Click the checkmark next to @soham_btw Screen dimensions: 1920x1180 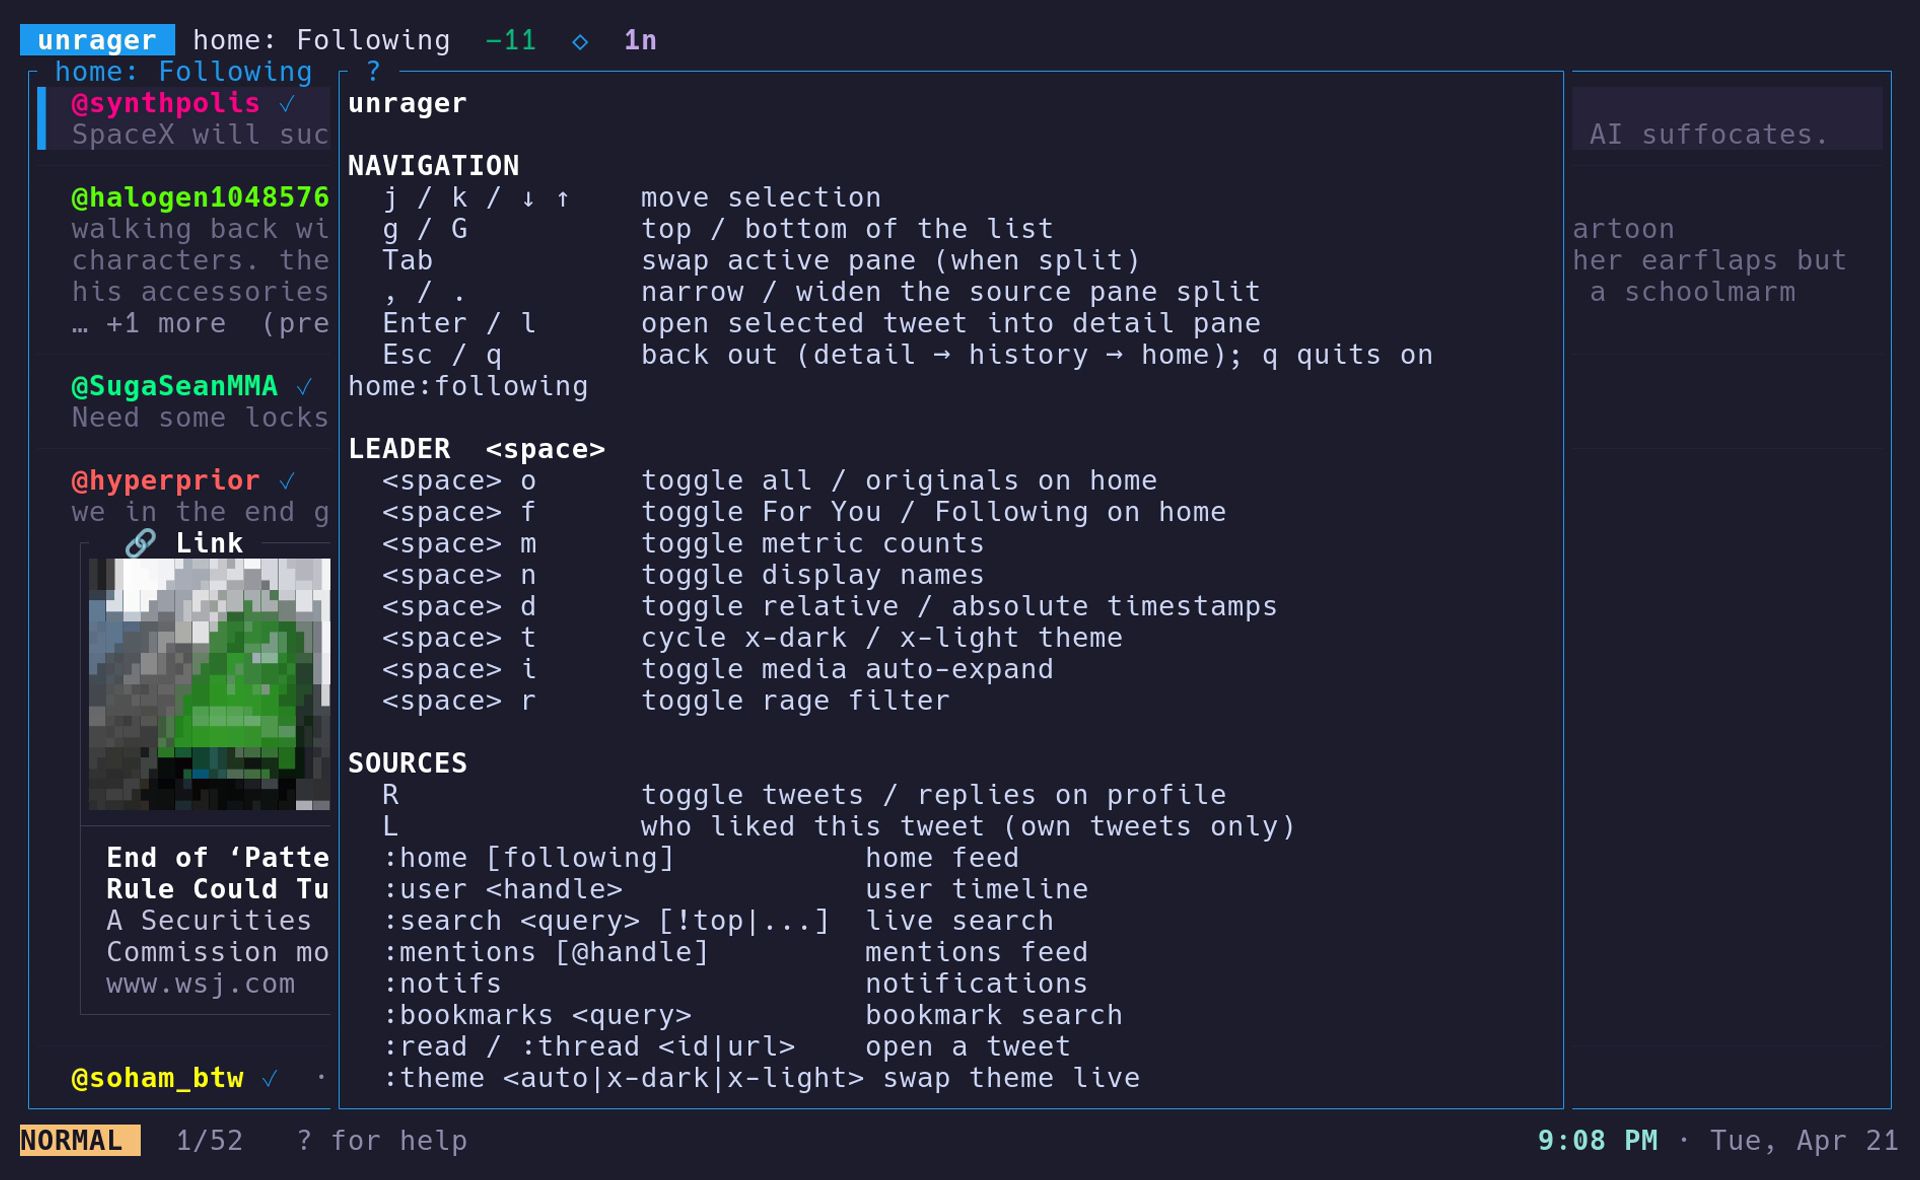coord(271,1079)
